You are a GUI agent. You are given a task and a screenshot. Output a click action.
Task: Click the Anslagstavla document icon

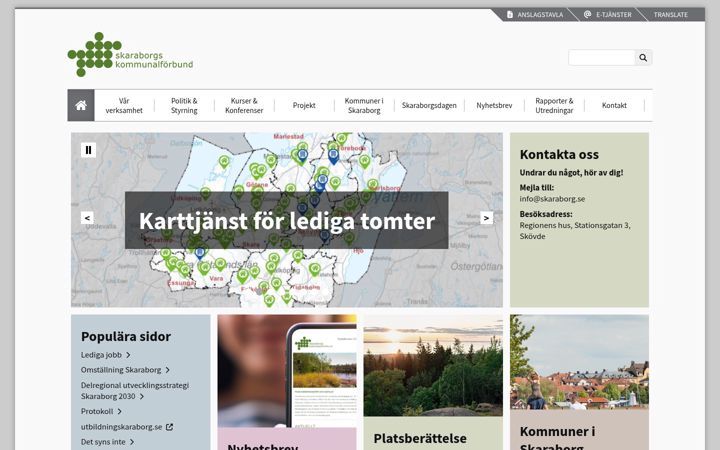coord(510,15)
